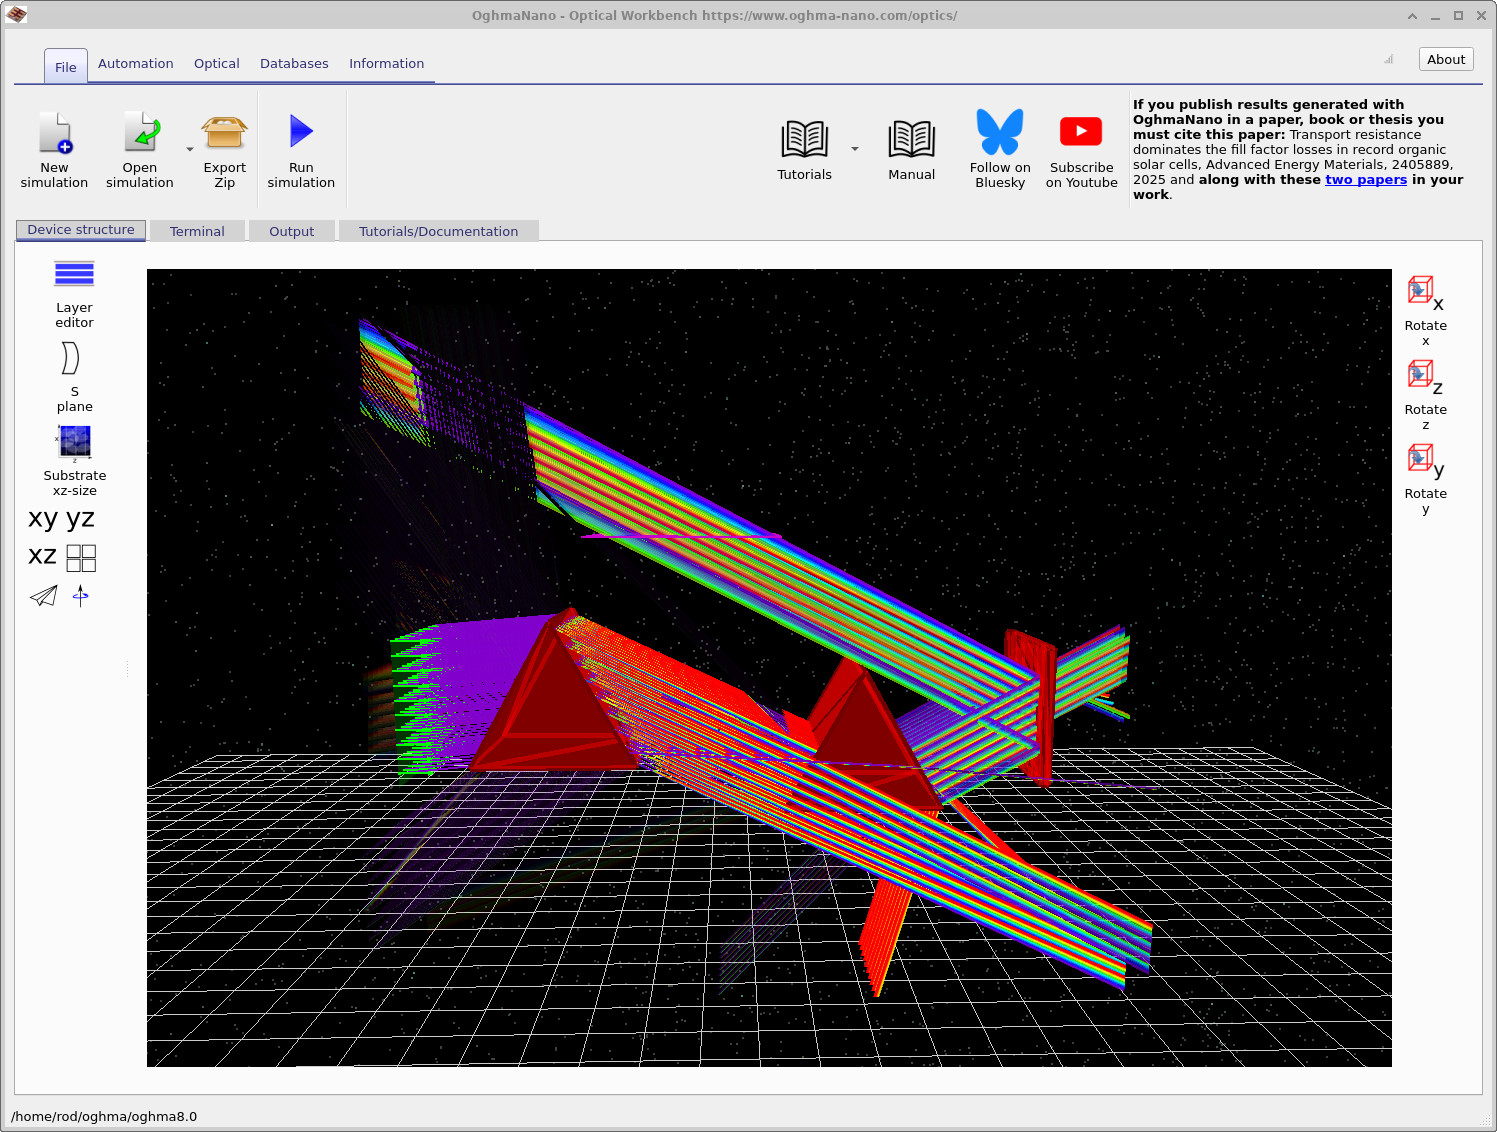Click the Run simulation button
The height and width of the screenshot is (1132, 1497).
301,148
